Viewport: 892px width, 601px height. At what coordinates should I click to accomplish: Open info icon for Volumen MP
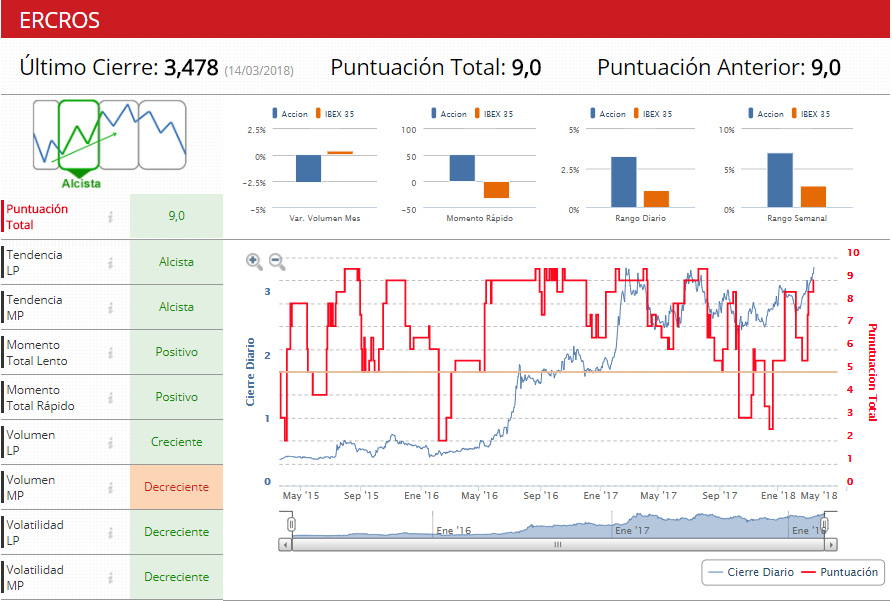111,488
